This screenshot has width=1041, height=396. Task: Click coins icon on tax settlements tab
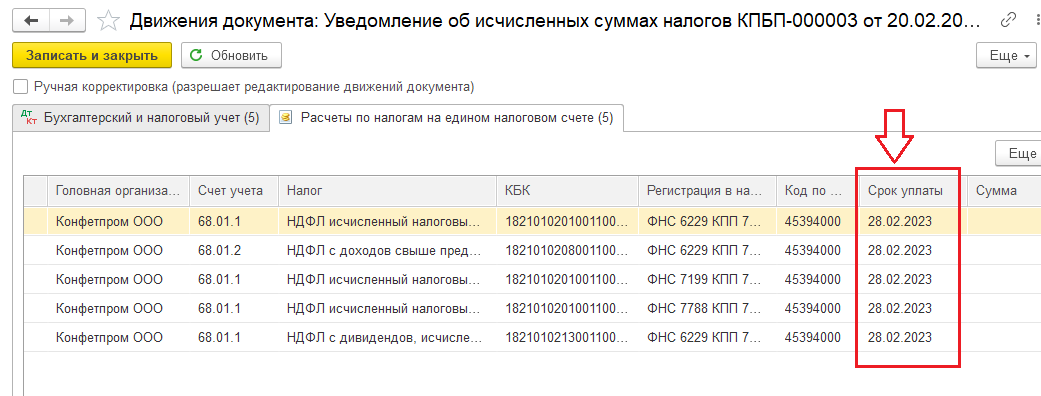point(286,118)
